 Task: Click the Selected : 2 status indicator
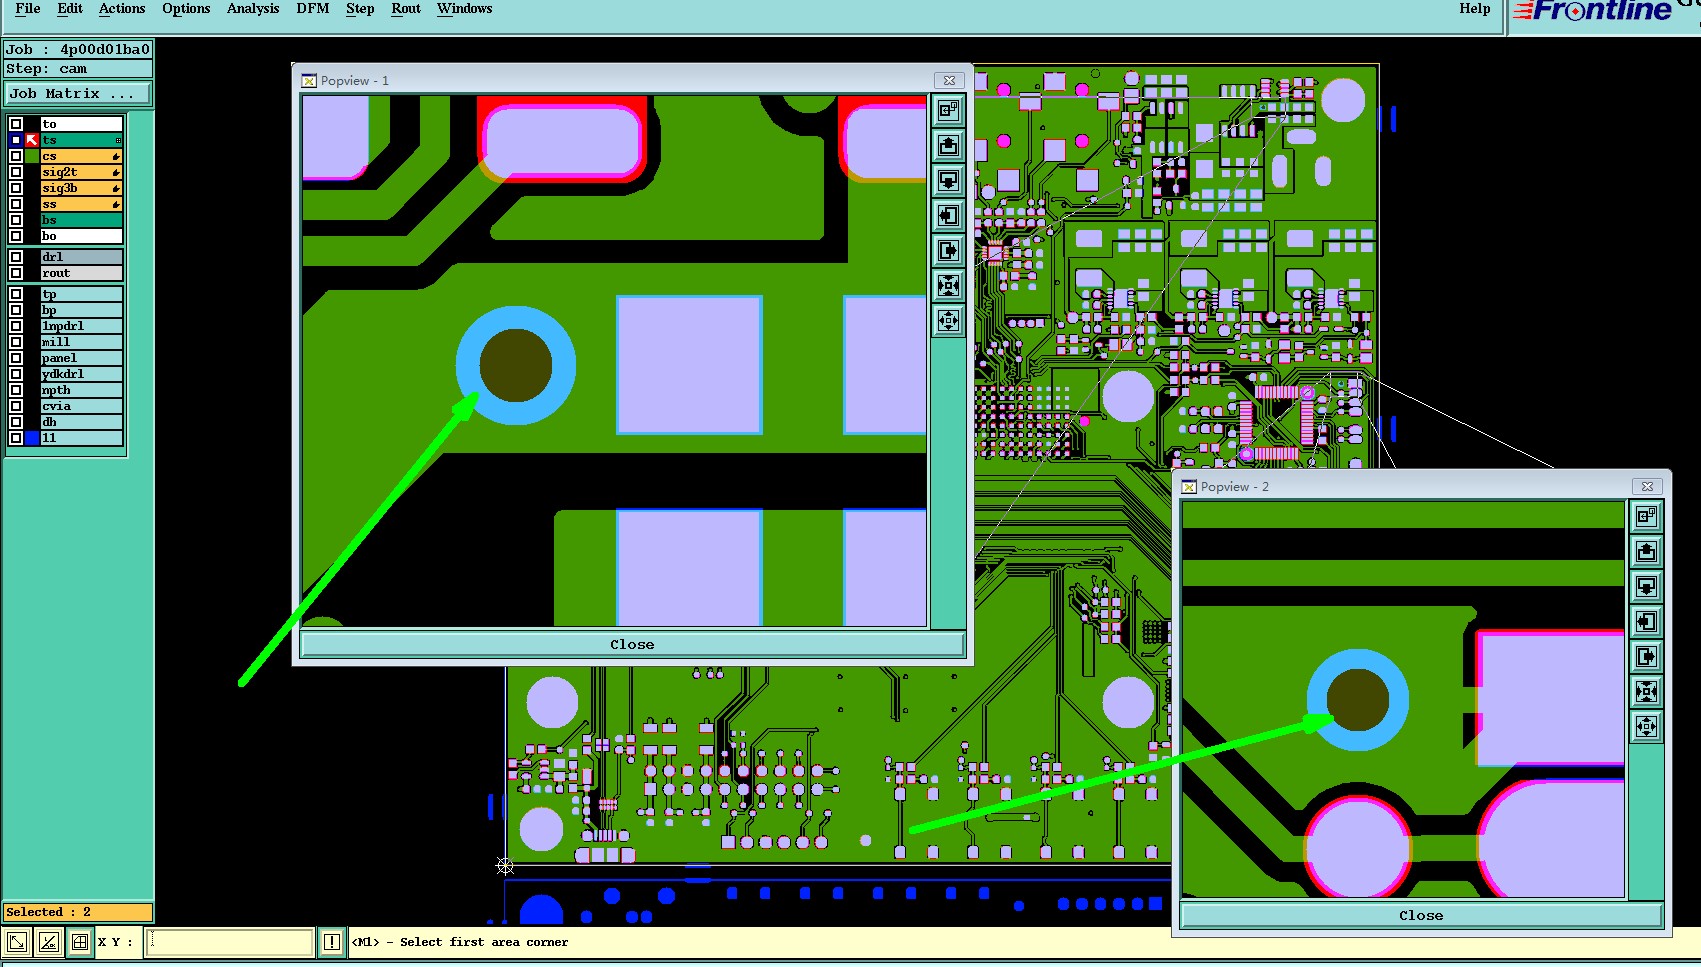pos(78,912)
